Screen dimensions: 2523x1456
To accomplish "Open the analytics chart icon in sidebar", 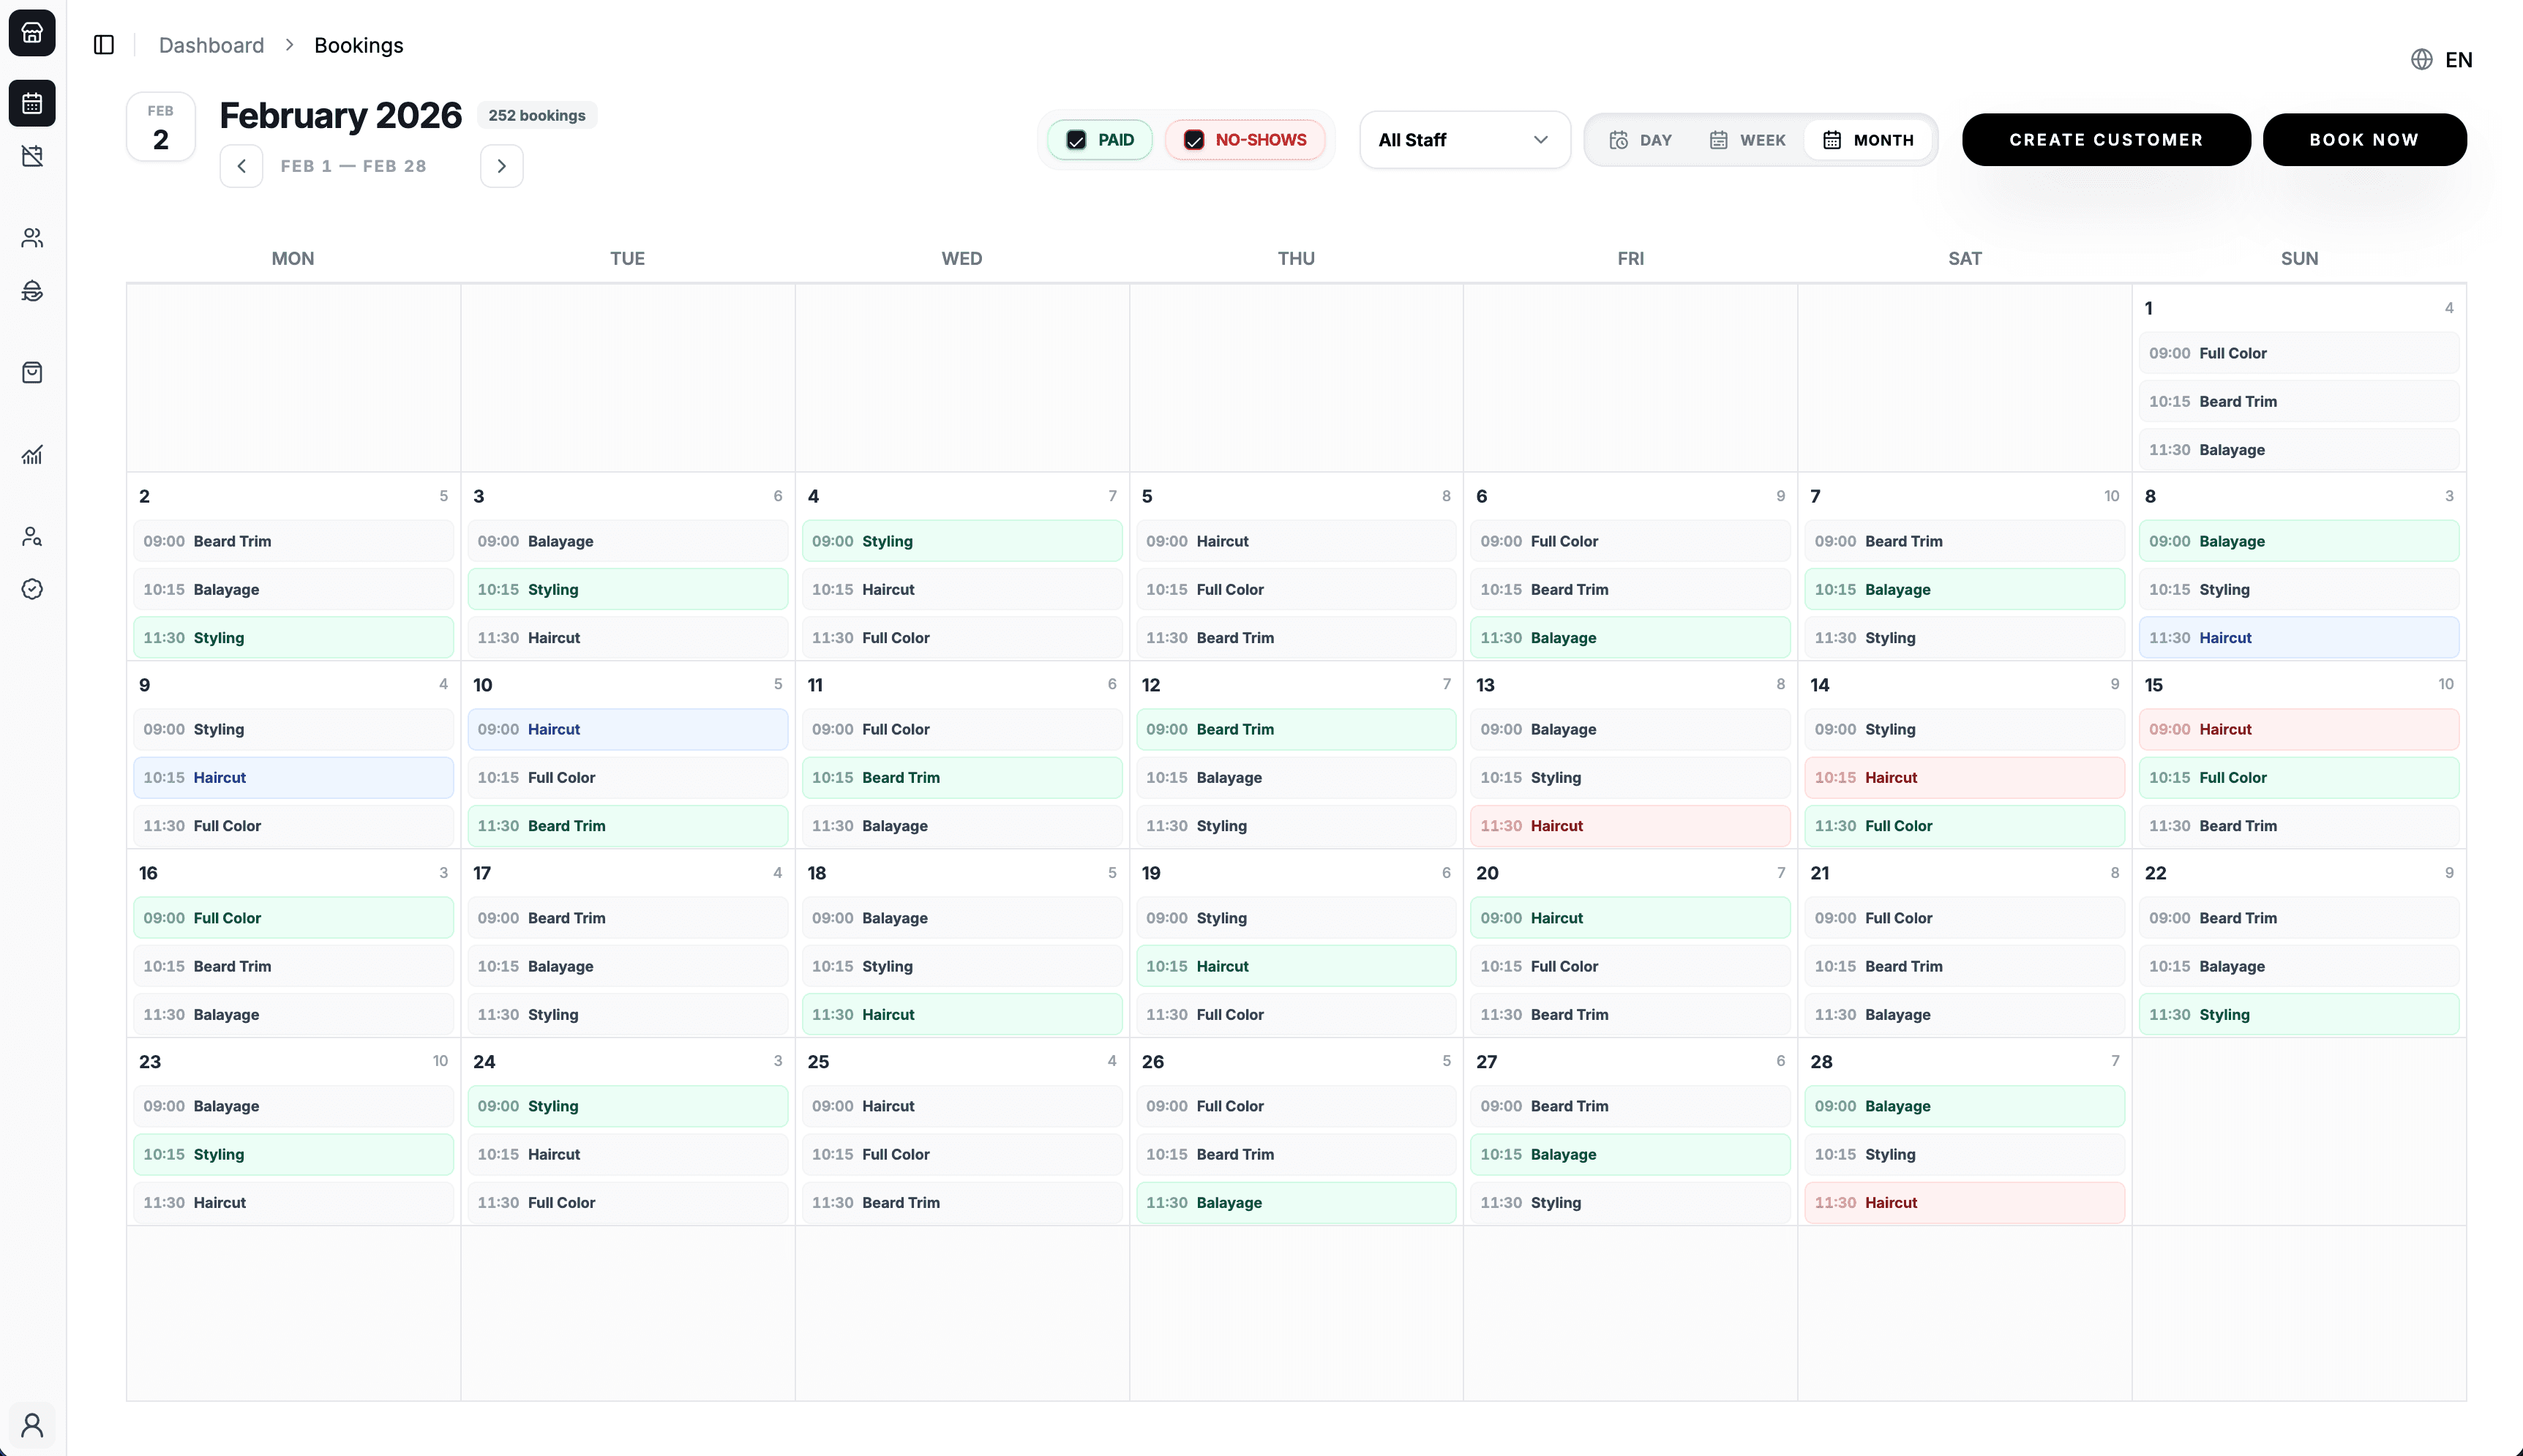I will pyautogui.click(x=32, y=454).
